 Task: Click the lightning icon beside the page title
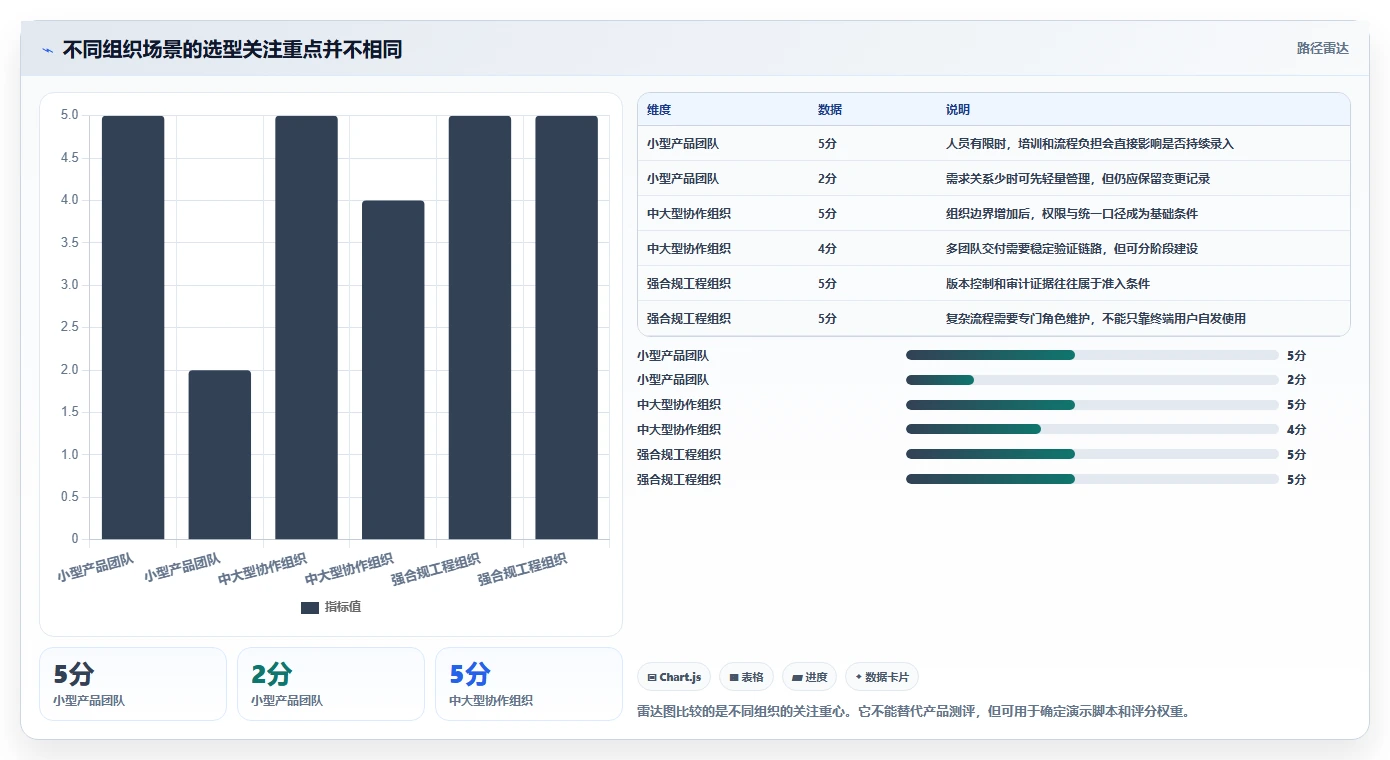[48, 50]
